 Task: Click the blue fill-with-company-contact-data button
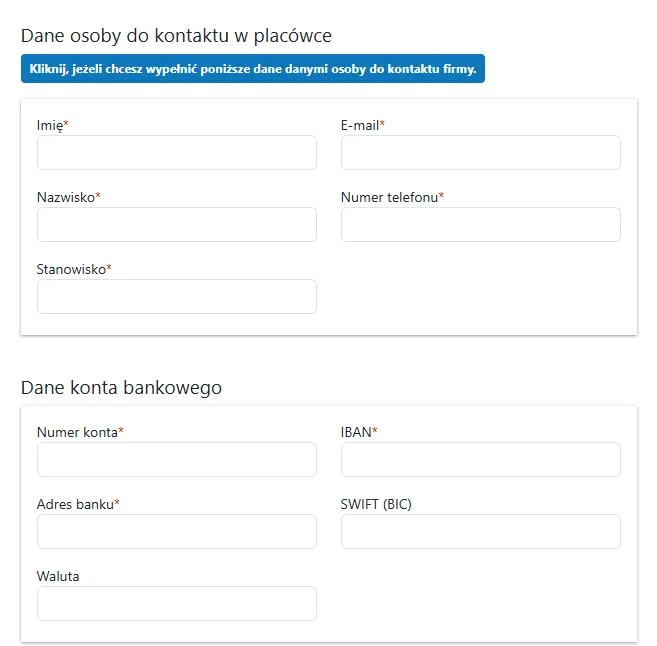[253, 68]
